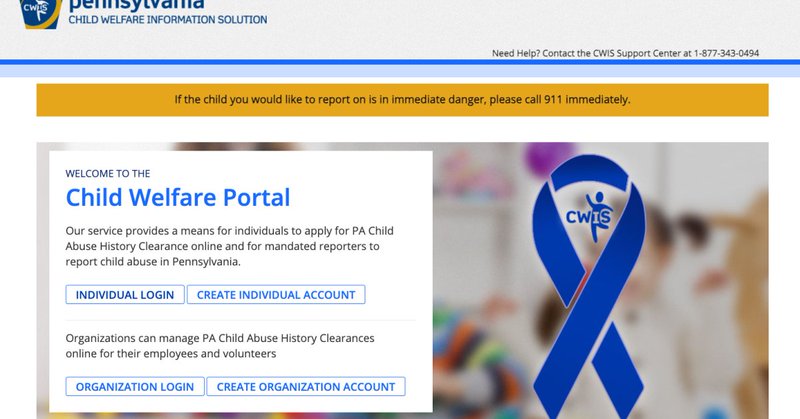Click the 'Our service provides a means' paragraph
This screenshot has height=419, width=800.
[x=230, y=246]
